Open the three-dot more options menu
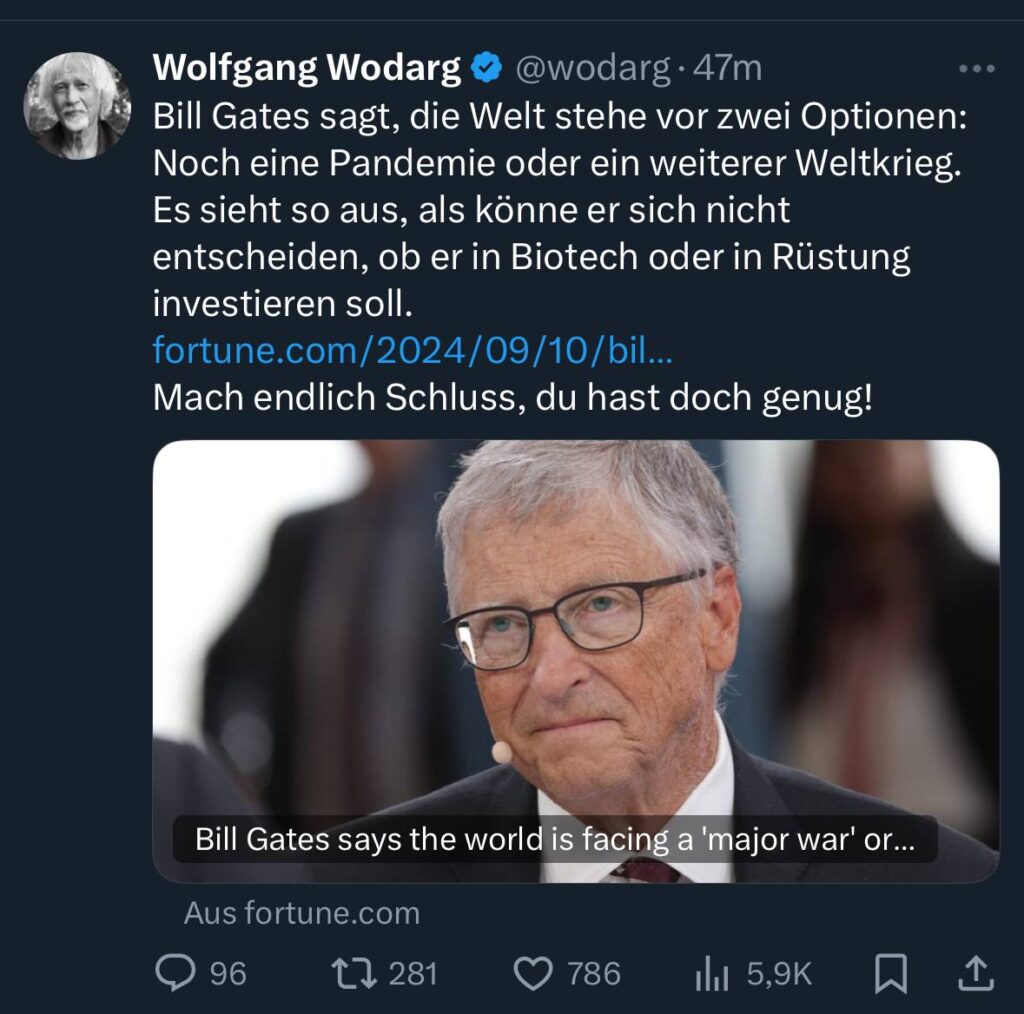The width and height of the screenshot is (1024, 1014). [977, 69]
